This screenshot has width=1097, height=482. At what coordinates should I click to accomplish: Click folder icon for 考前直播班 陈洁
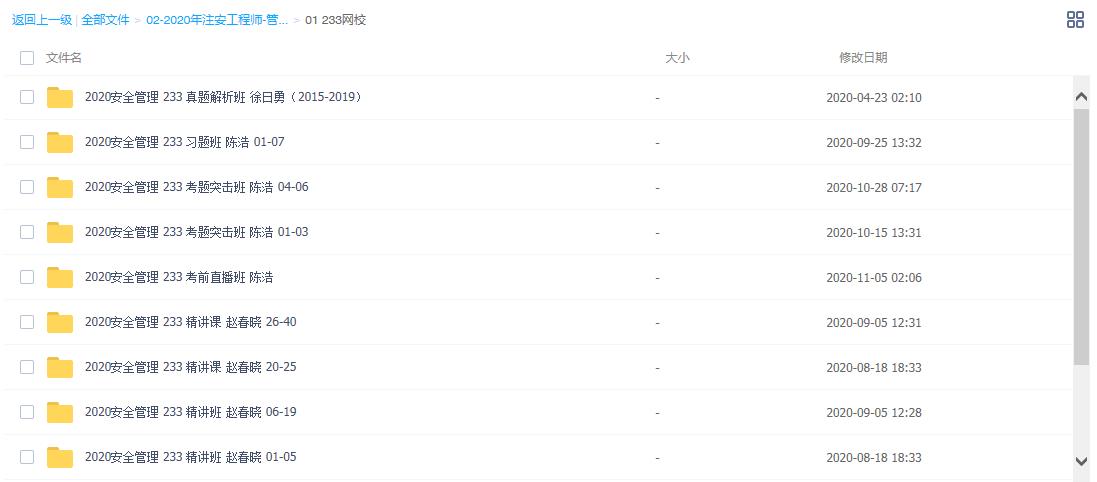pos(60,278)
